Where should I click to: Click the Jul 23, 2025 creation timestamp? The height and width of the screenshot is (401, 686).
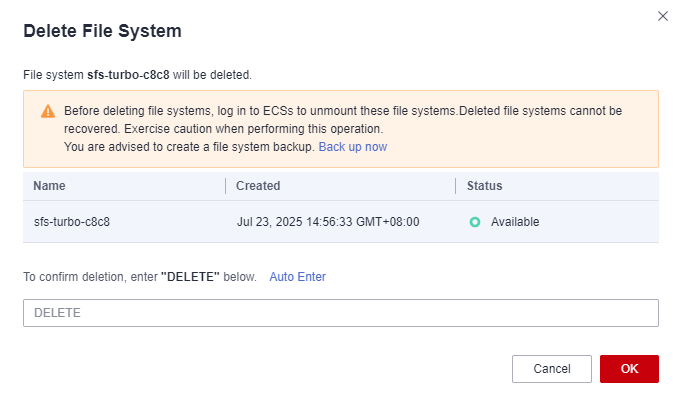pos(328,222)
